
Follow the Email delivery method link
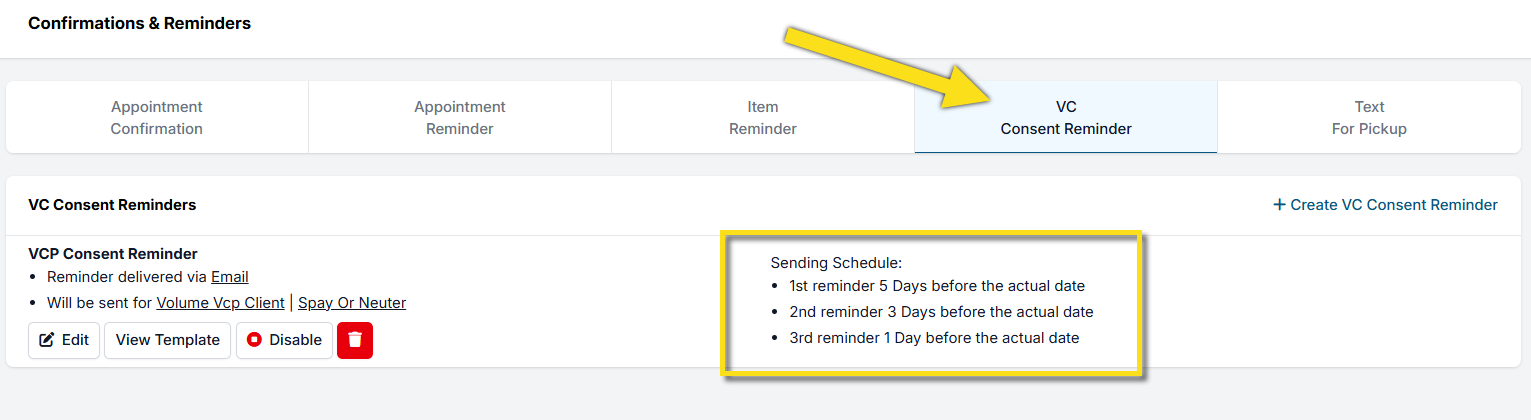coord(230,277)
